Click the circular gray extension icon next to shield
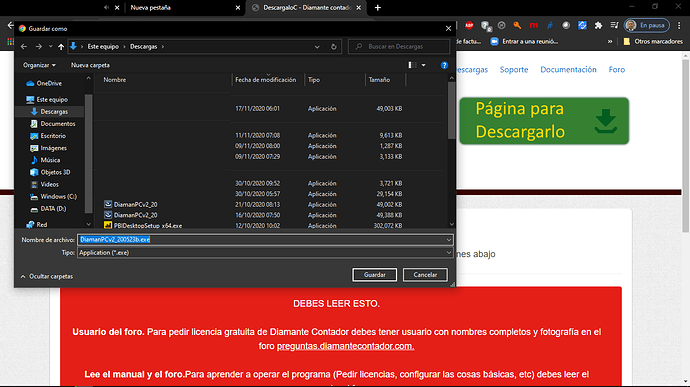Viewport: 690px width, 387px height. (502, 25)
